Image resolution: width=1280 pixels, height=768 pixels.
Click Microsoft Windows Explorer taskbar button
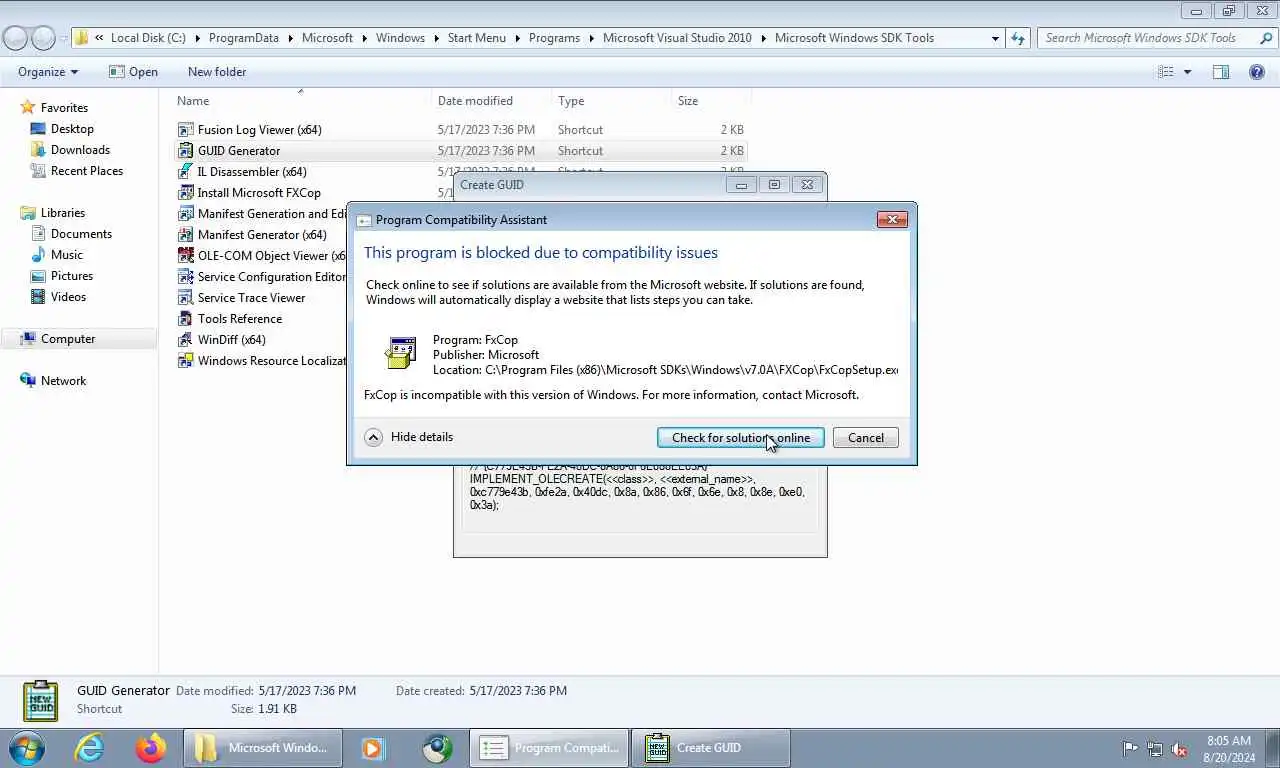click(x=263, y=748)
